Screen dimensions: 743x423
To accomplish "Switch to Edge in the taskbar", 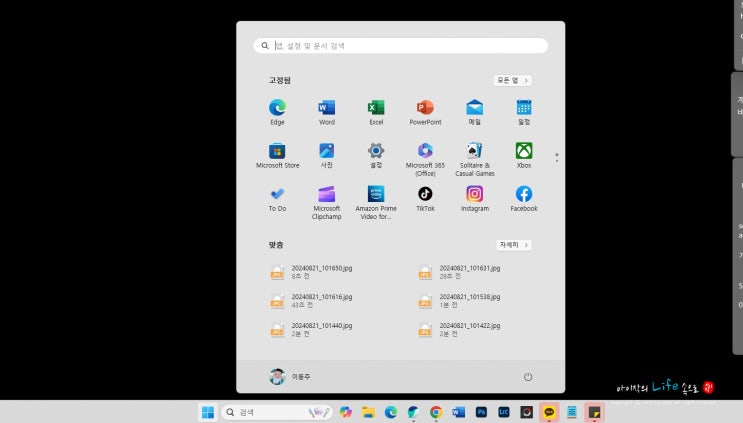I will click(x=390, y=412).
